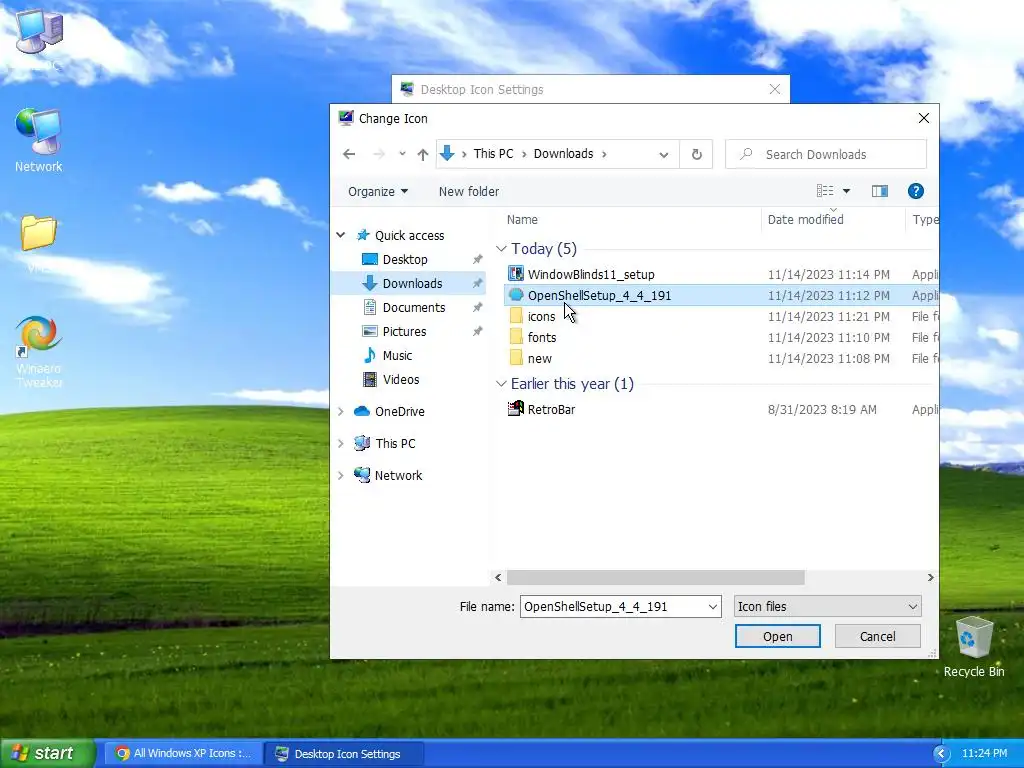The height and width of the screenshot is (768, 1024).
Task: Click Downloads in the address breadcrumb
Action: [x=563, y=154]
